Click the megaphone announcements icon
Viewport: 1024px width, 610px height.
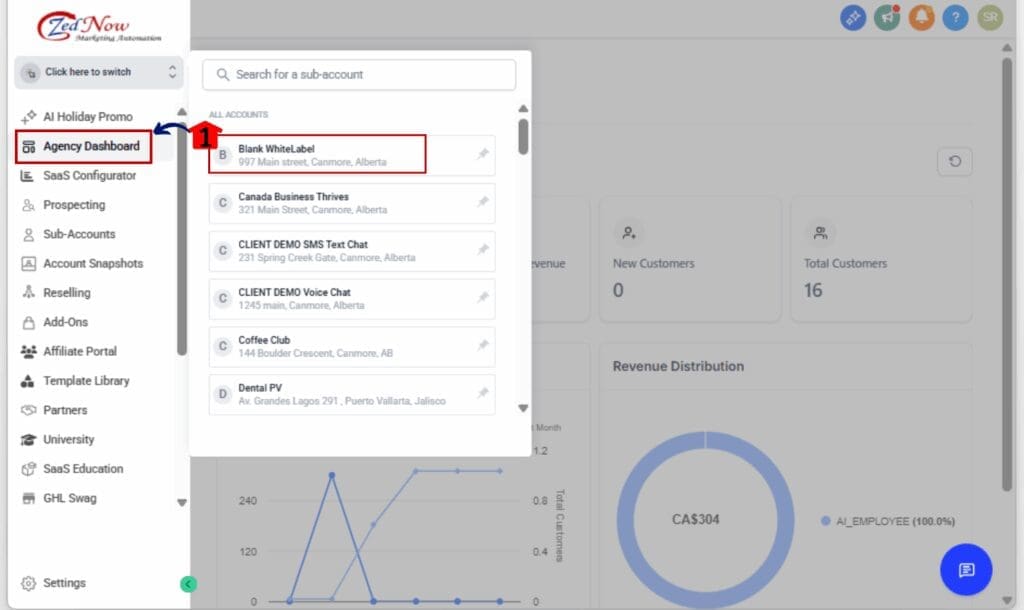point(886,17)
